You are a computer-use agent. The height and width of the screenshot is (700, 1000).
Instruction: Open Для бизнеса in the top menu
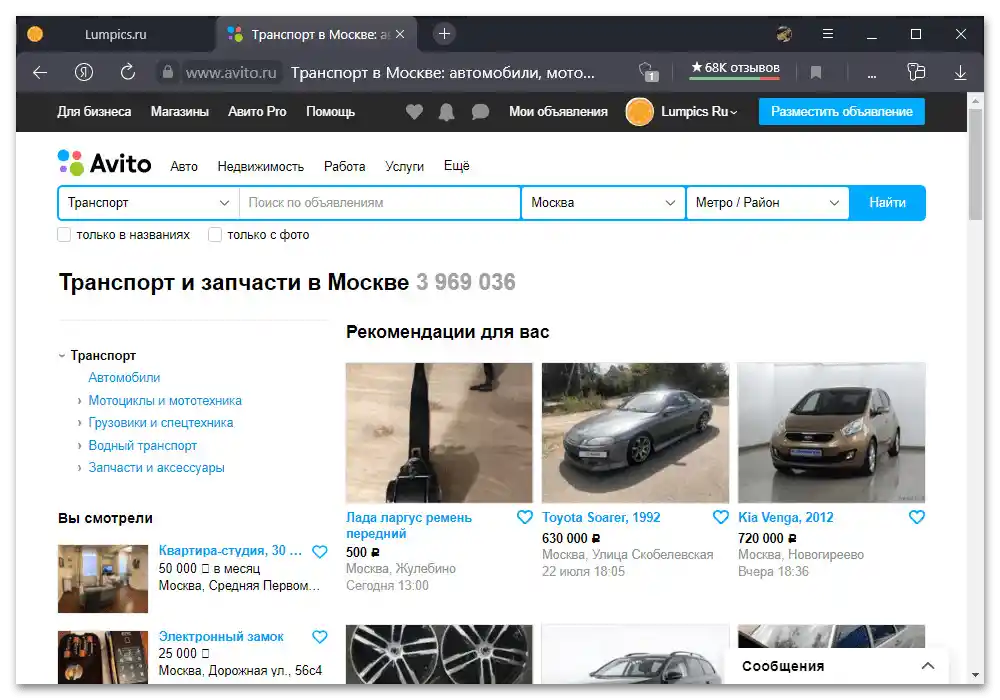(94, 112)
